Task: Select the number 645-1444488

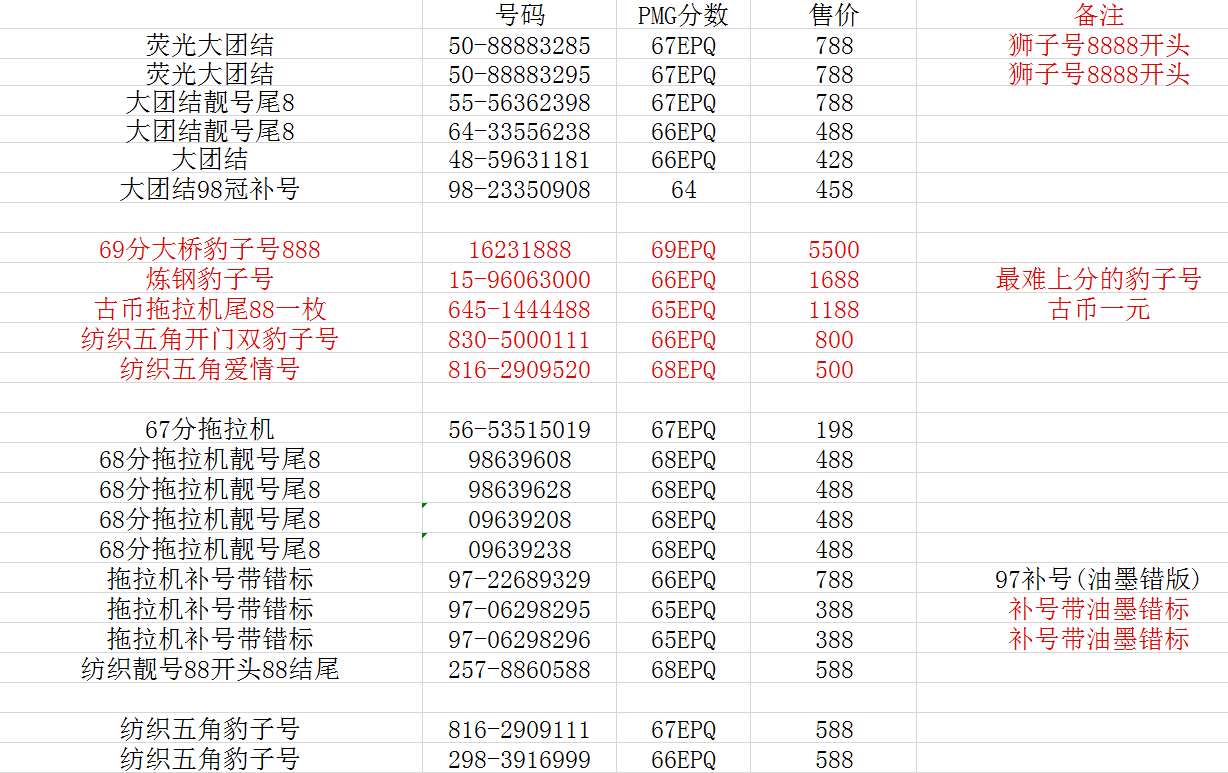Action: click(519, 309)
